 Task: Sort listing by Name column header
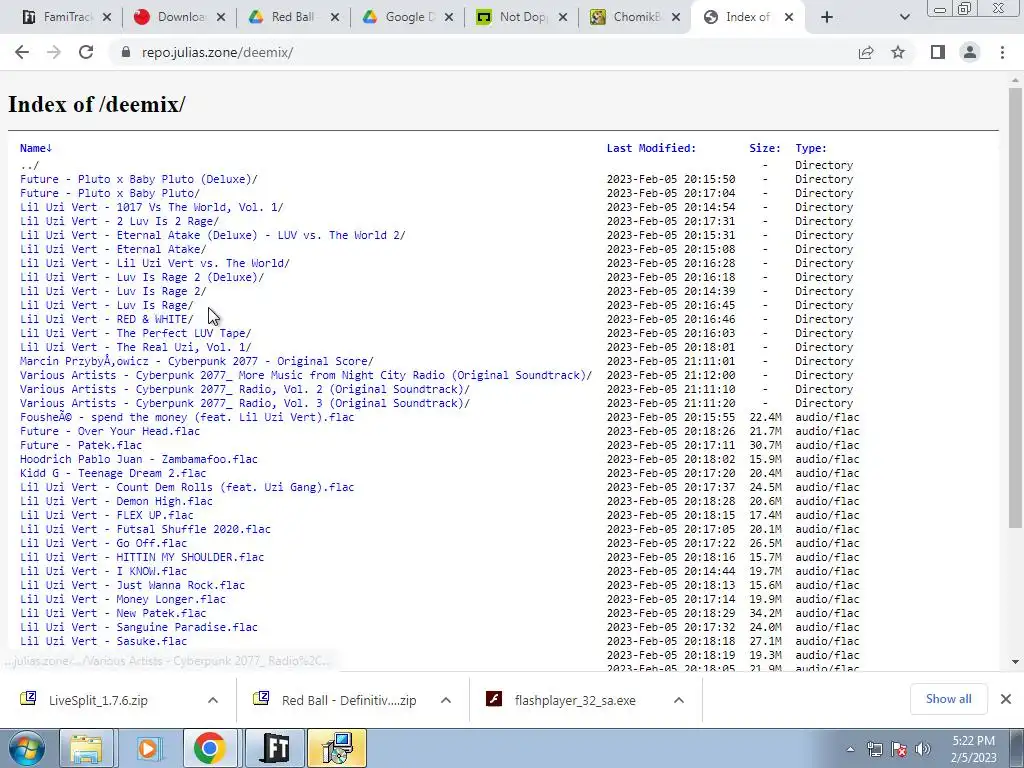[x=35, y=148]
